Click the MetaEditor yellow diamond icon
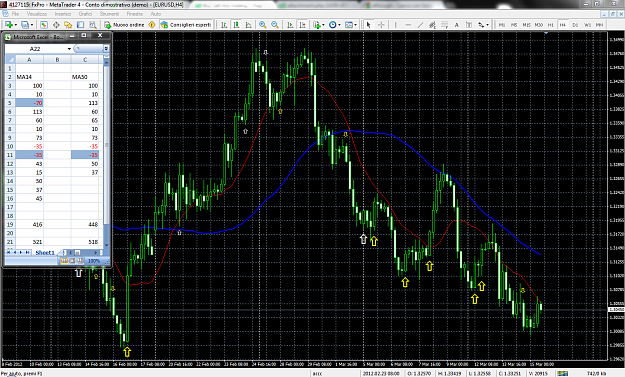Viewport: 625px width, 377px height. pyautogui.click(x=152, y=25)
